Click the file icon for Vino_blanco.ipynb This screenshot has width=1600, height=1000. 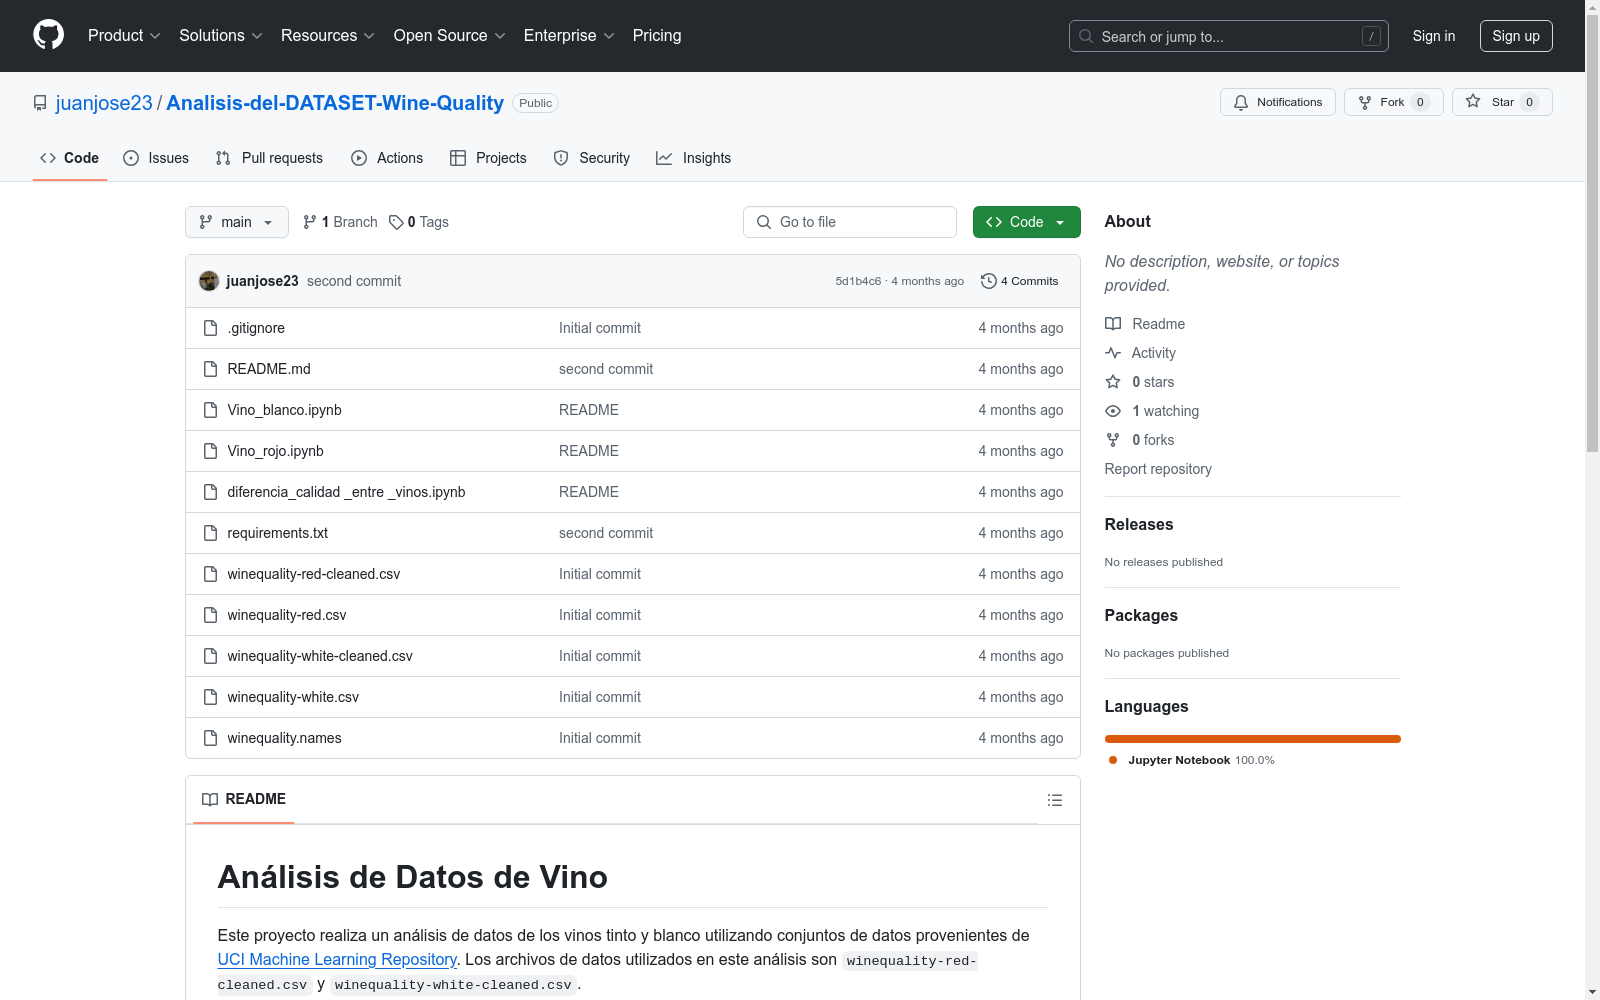pos(210,410)
